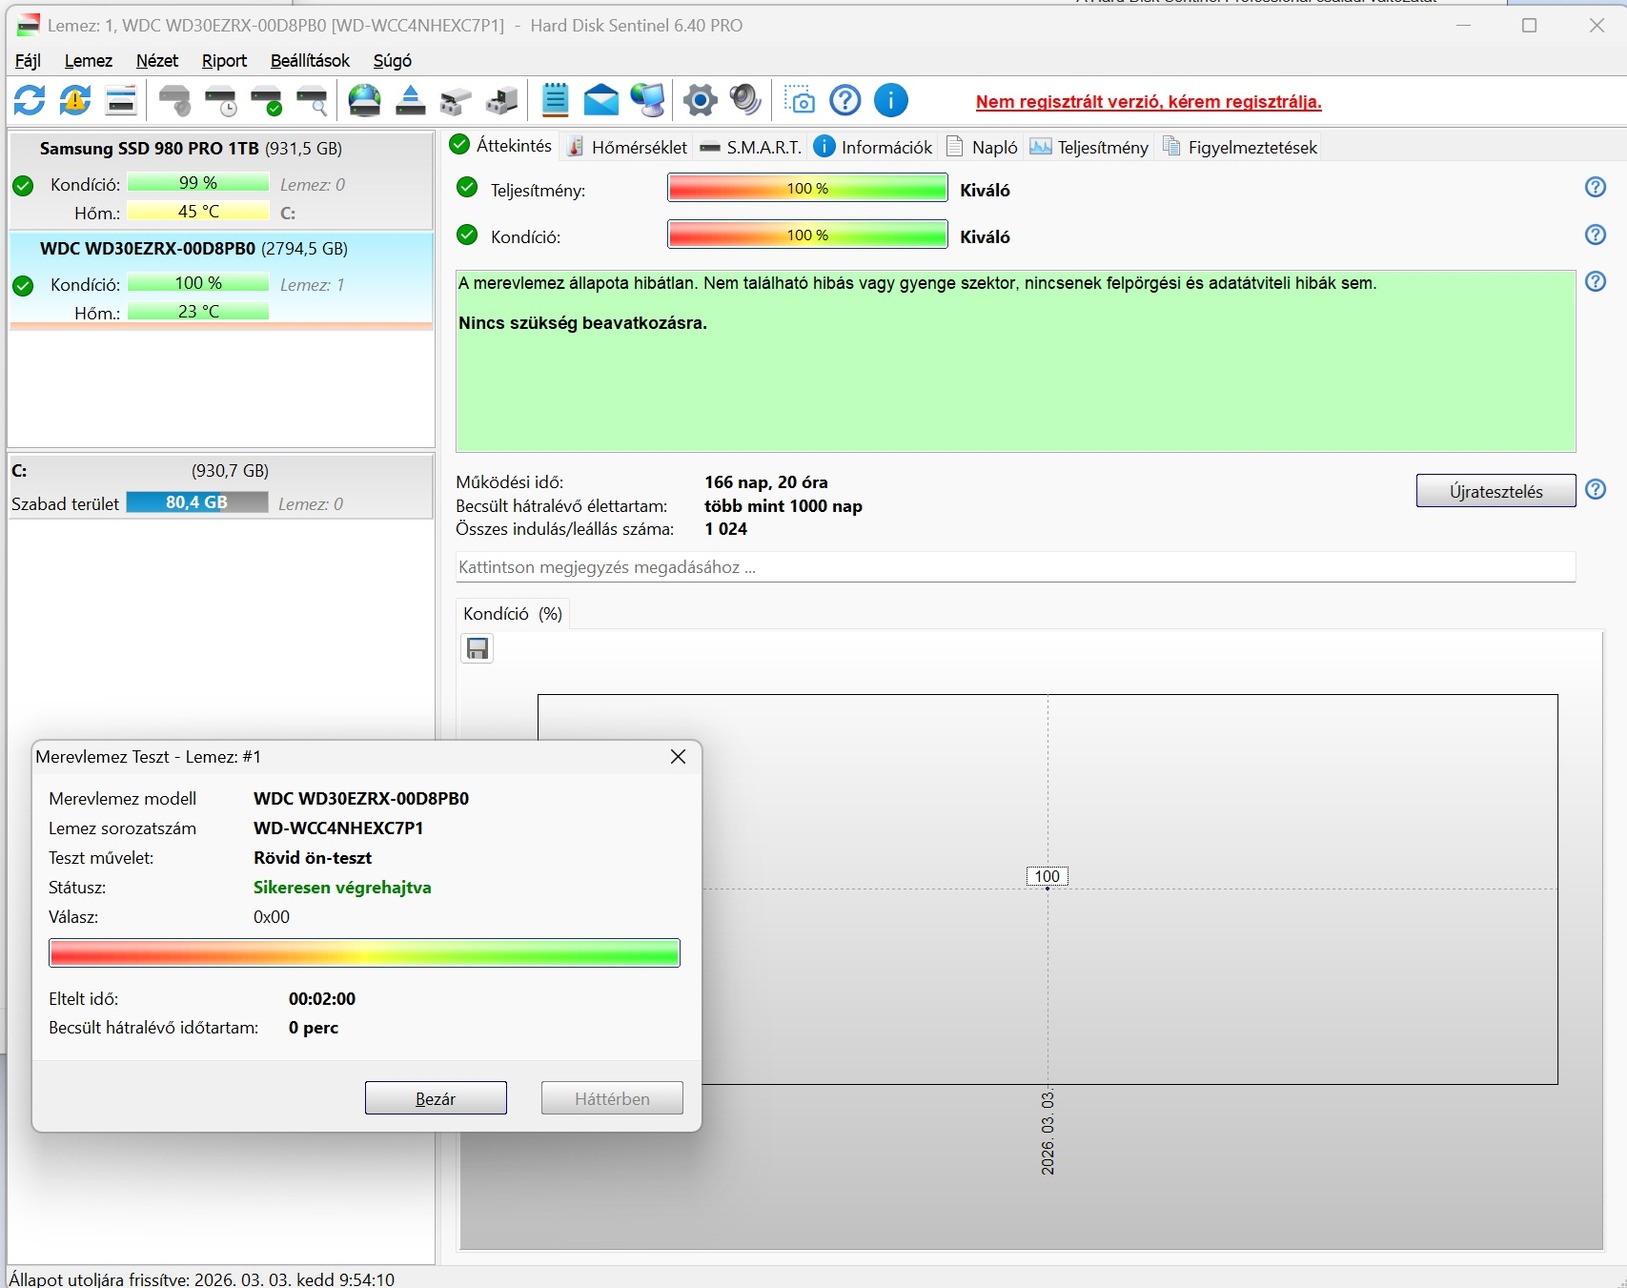Open the Lemez menu
Screen dimensions: 1627x1288
88,61
